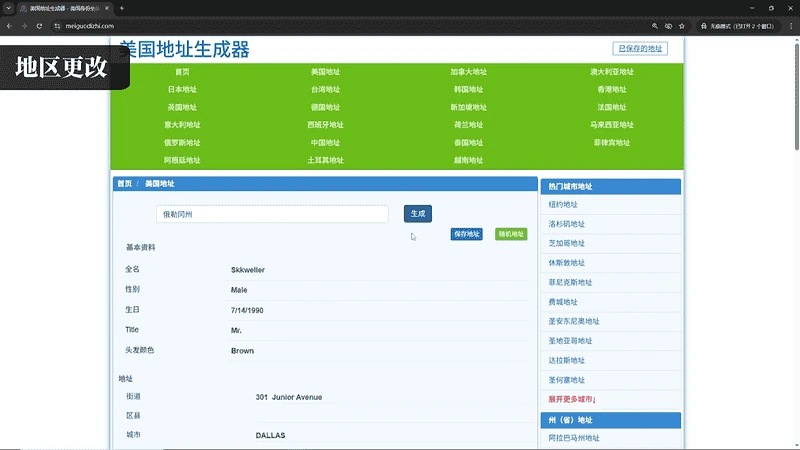Click the state search input field
The width and height of the screenshot is (800, 450).
pos(272,214)
